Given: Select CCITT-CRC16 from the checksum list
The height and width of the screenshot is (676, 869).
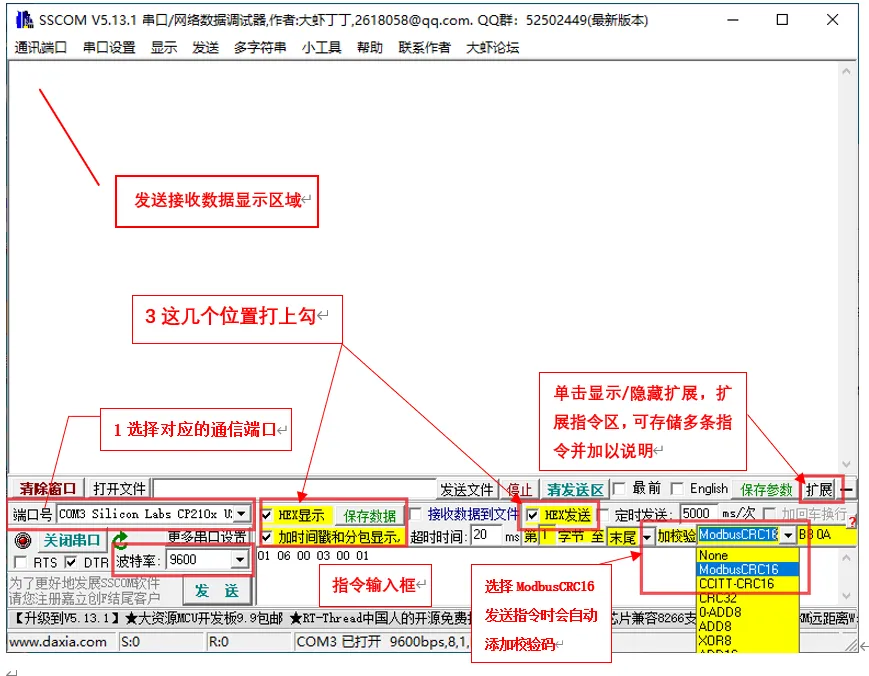Looking at the screenshot, I should (737, 584).
